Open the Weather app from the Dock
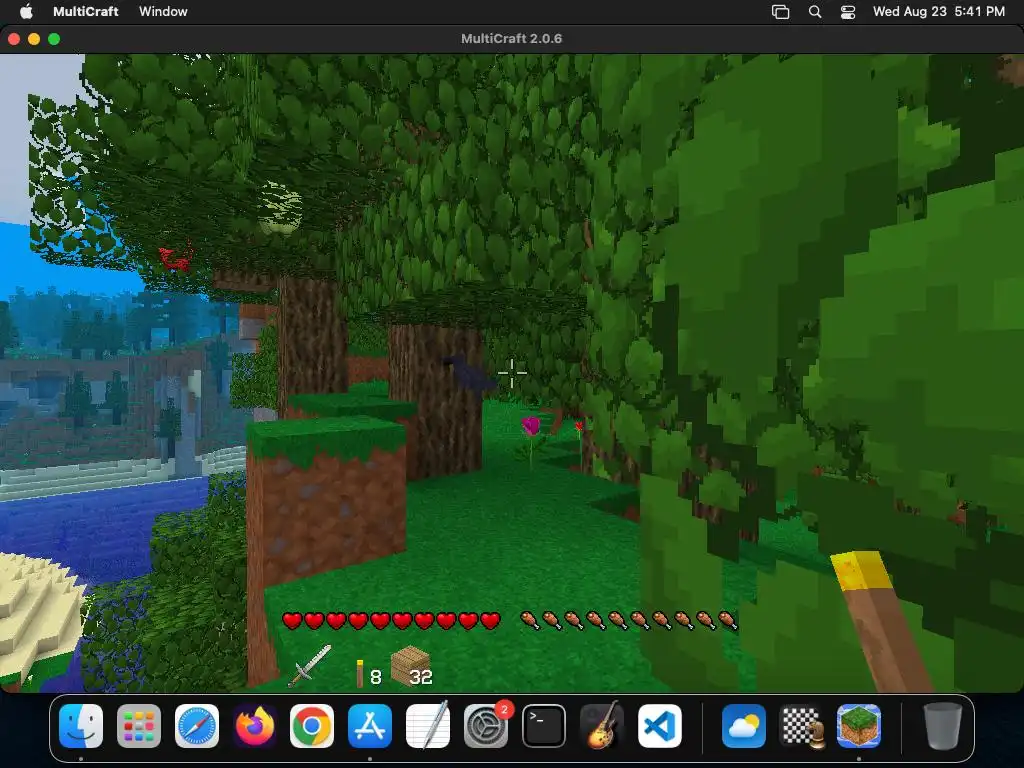 [x=744, y=726]
